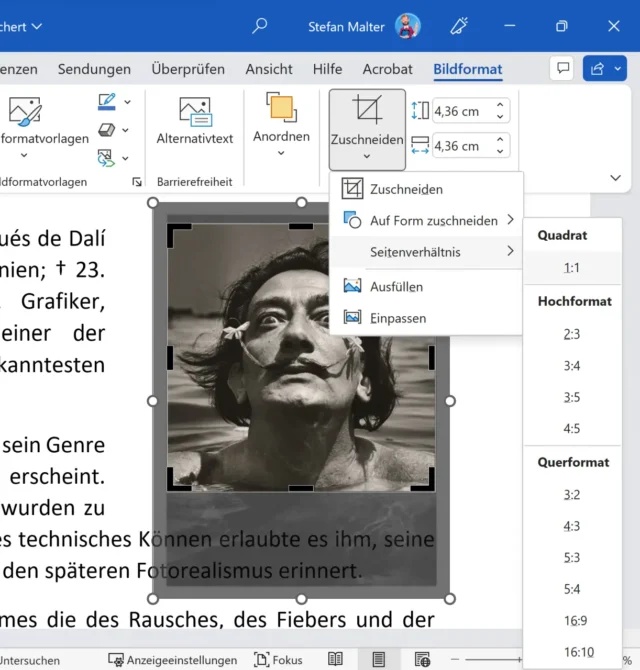Select Ausfüllen from crop menu

[396, 286]
